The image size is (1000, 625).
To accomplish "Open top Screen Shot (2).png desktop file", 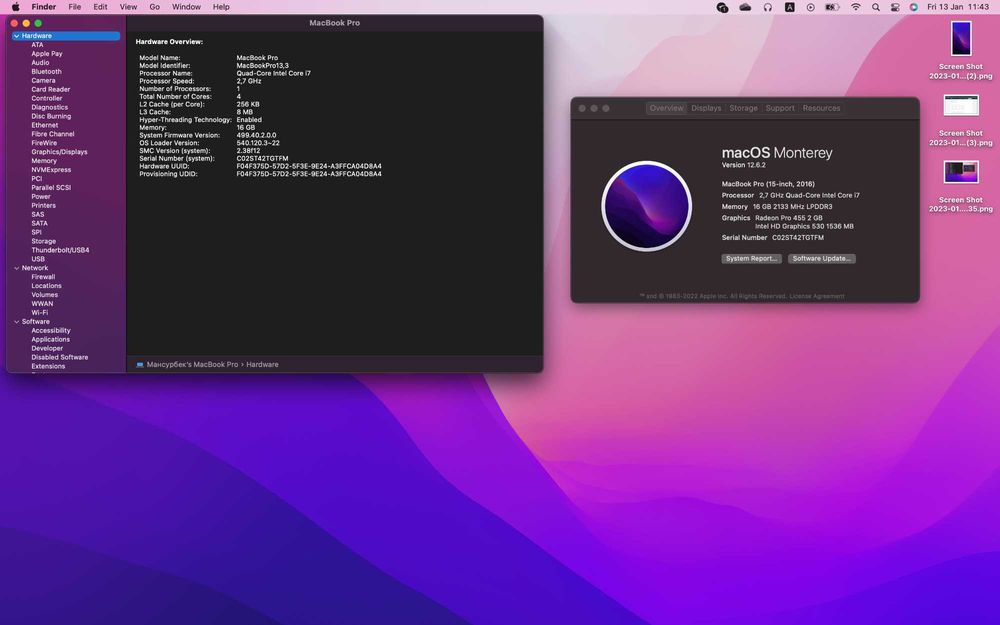I will (x=960, y=50).
